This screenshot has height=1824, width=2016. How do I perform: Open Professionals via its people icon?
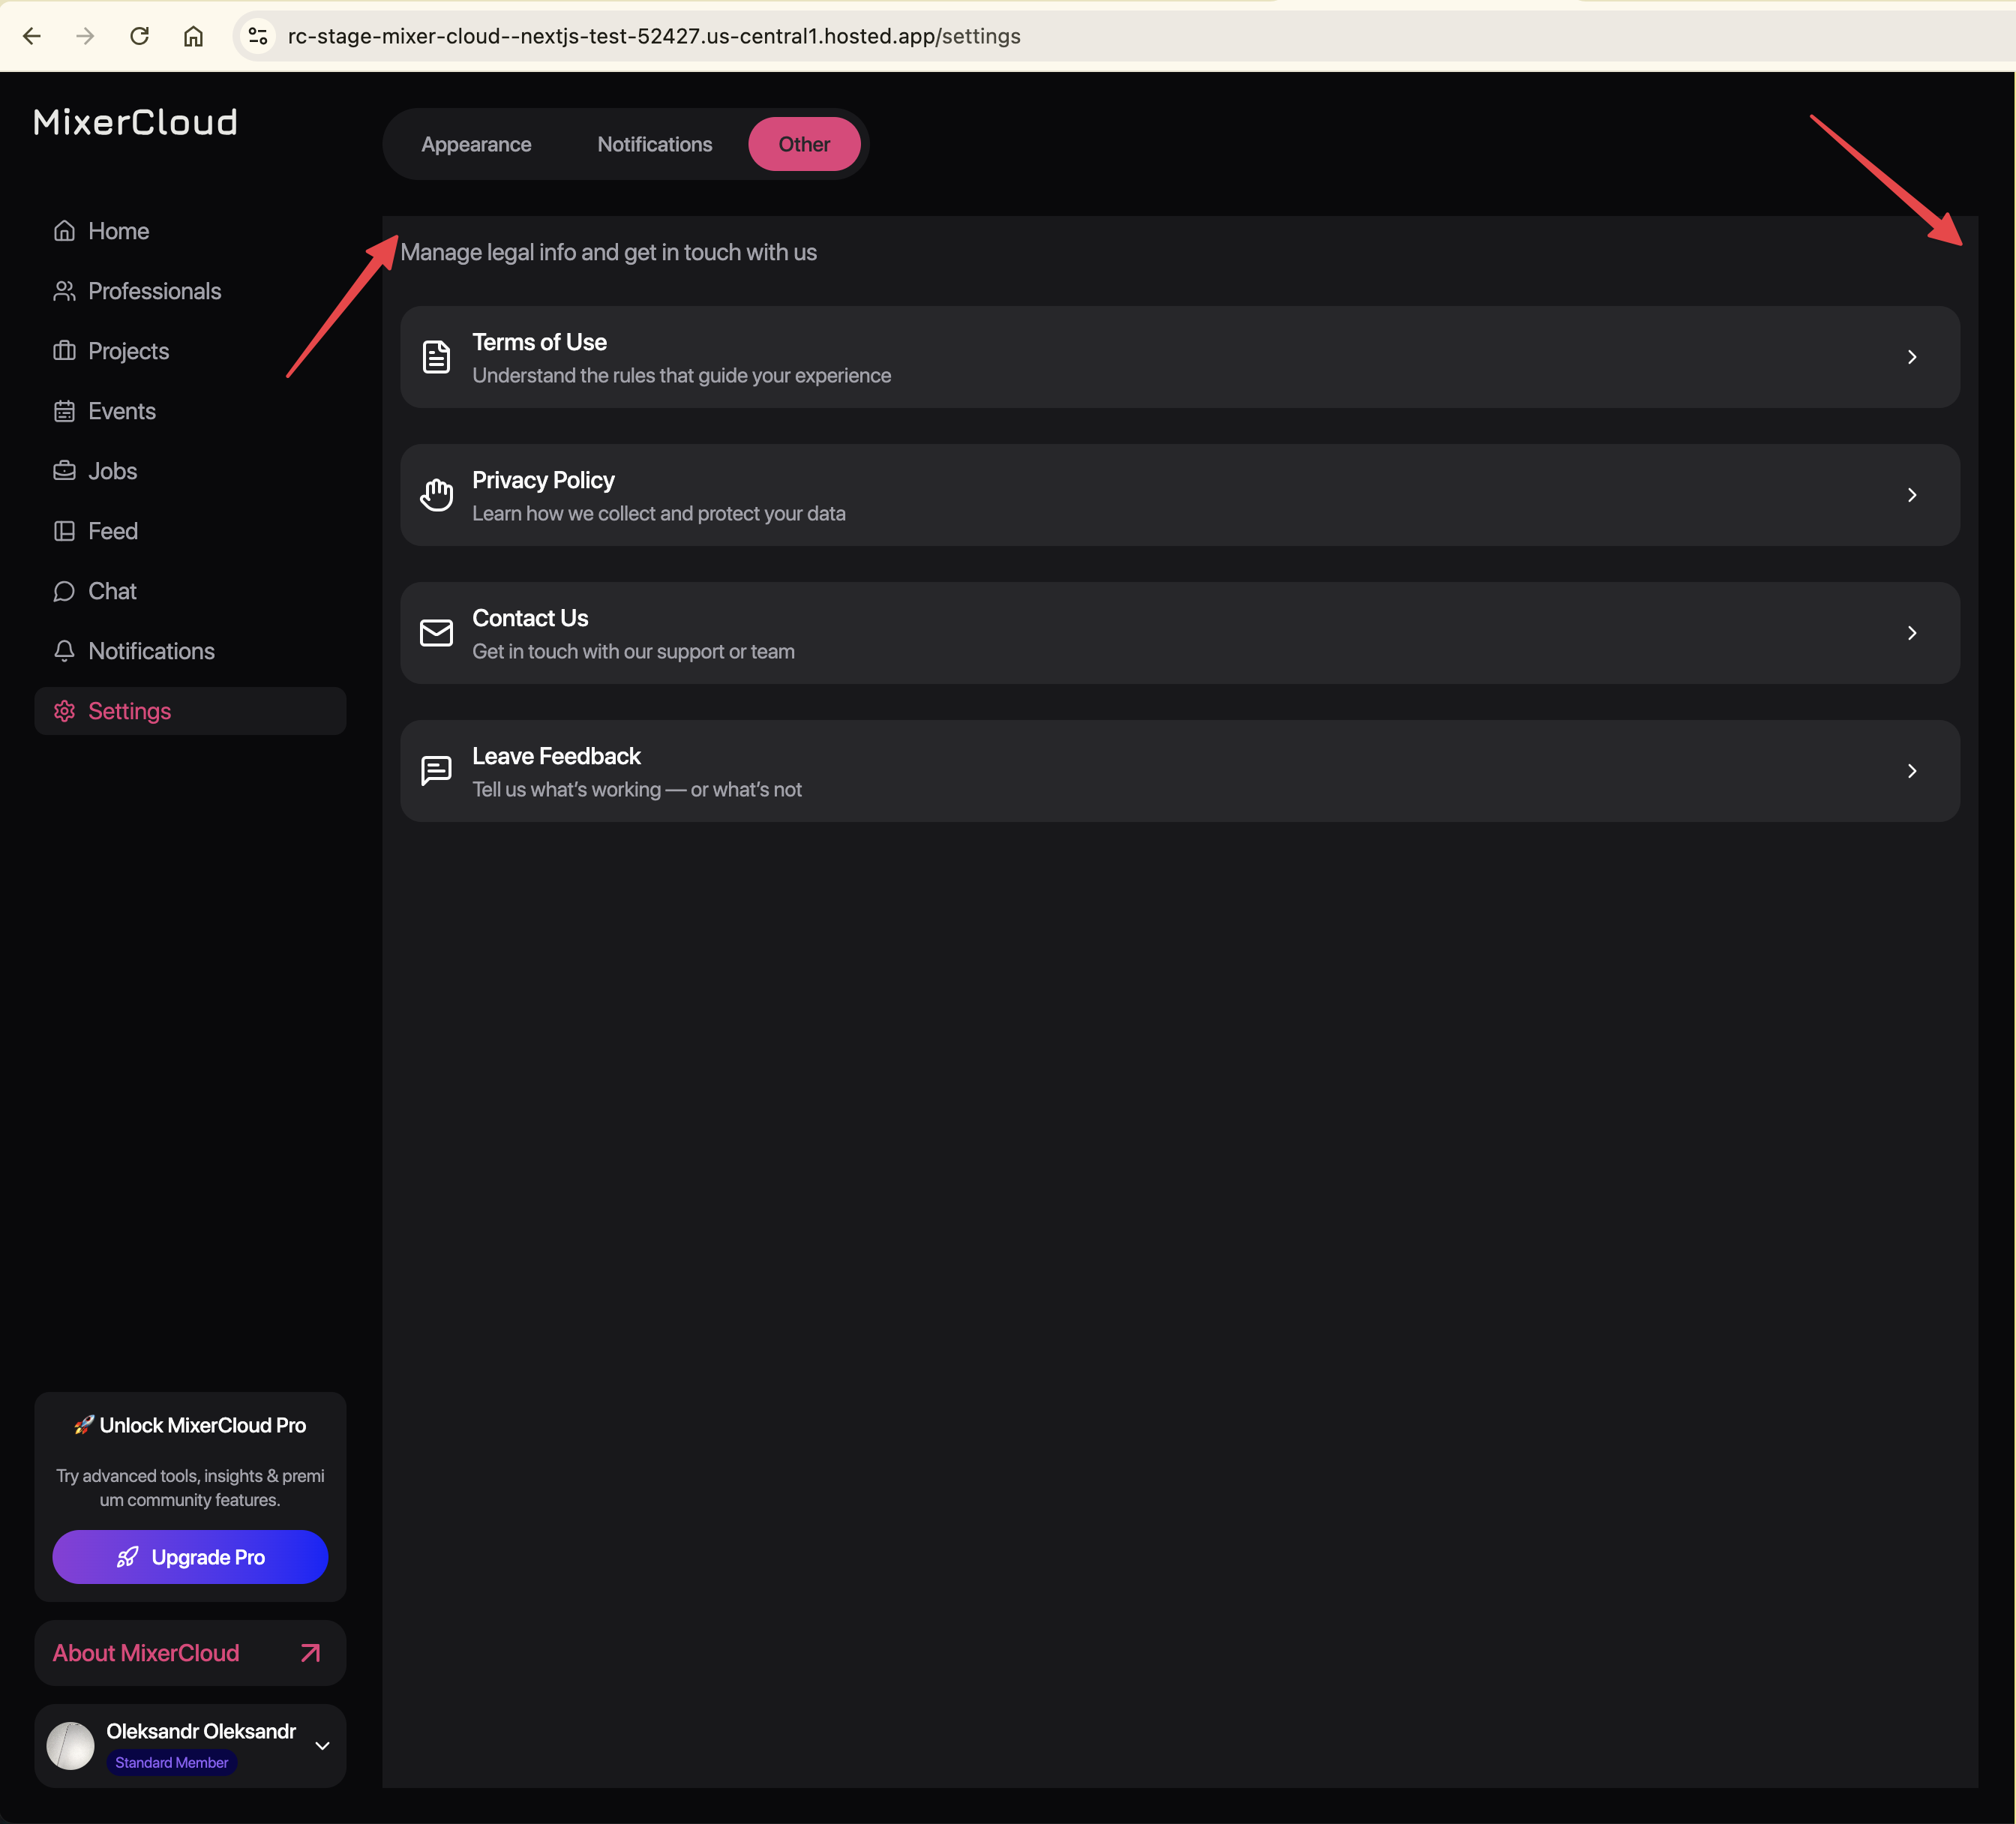coord(64,291)
